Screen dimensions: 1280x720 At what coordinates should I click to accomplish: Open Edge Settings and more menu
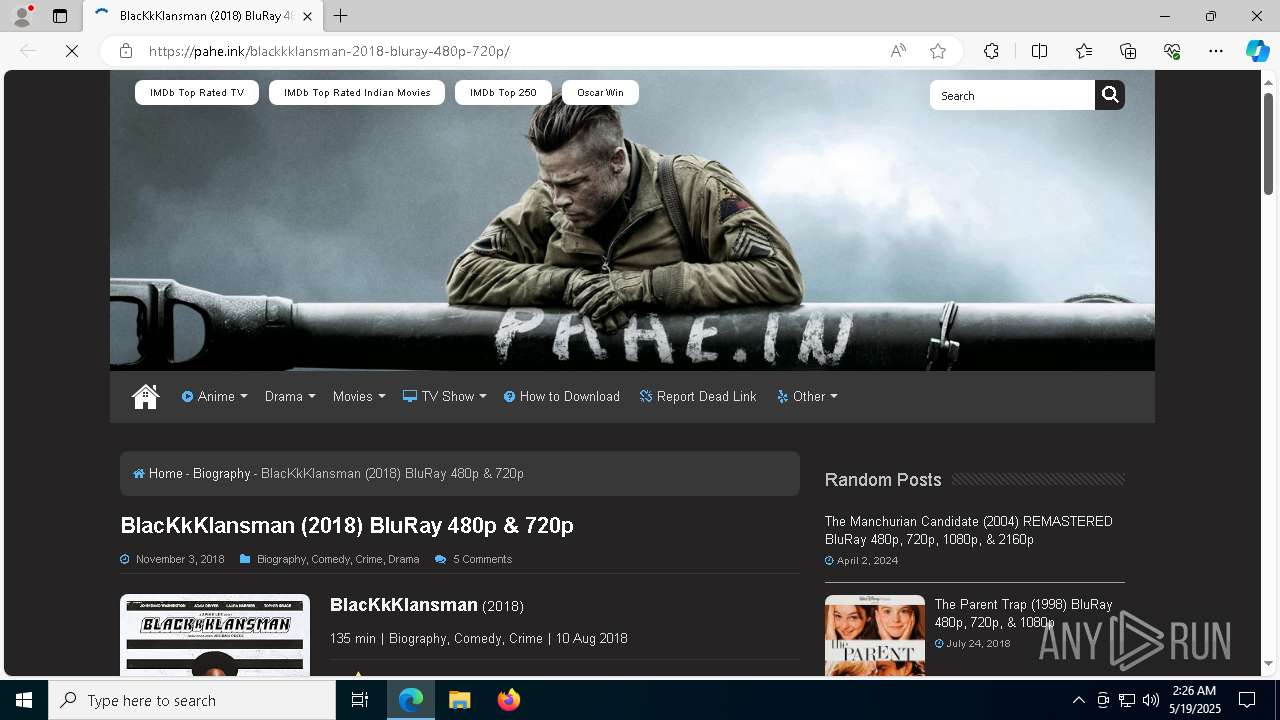coord(1216,51)
